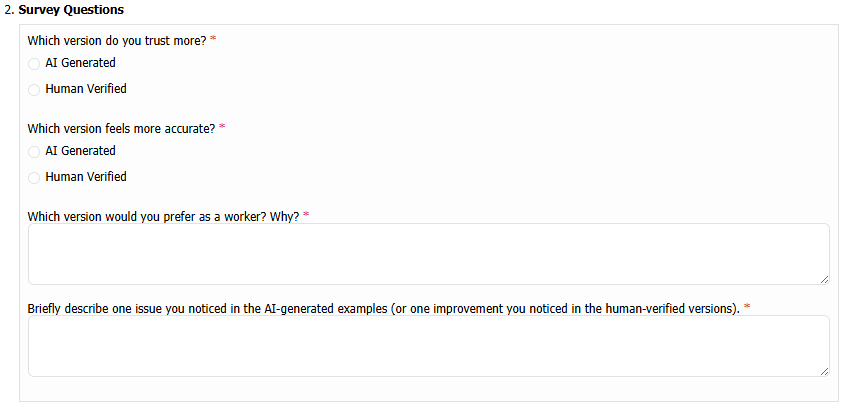Click the "AI Generated" label under accuracy question

80,151
